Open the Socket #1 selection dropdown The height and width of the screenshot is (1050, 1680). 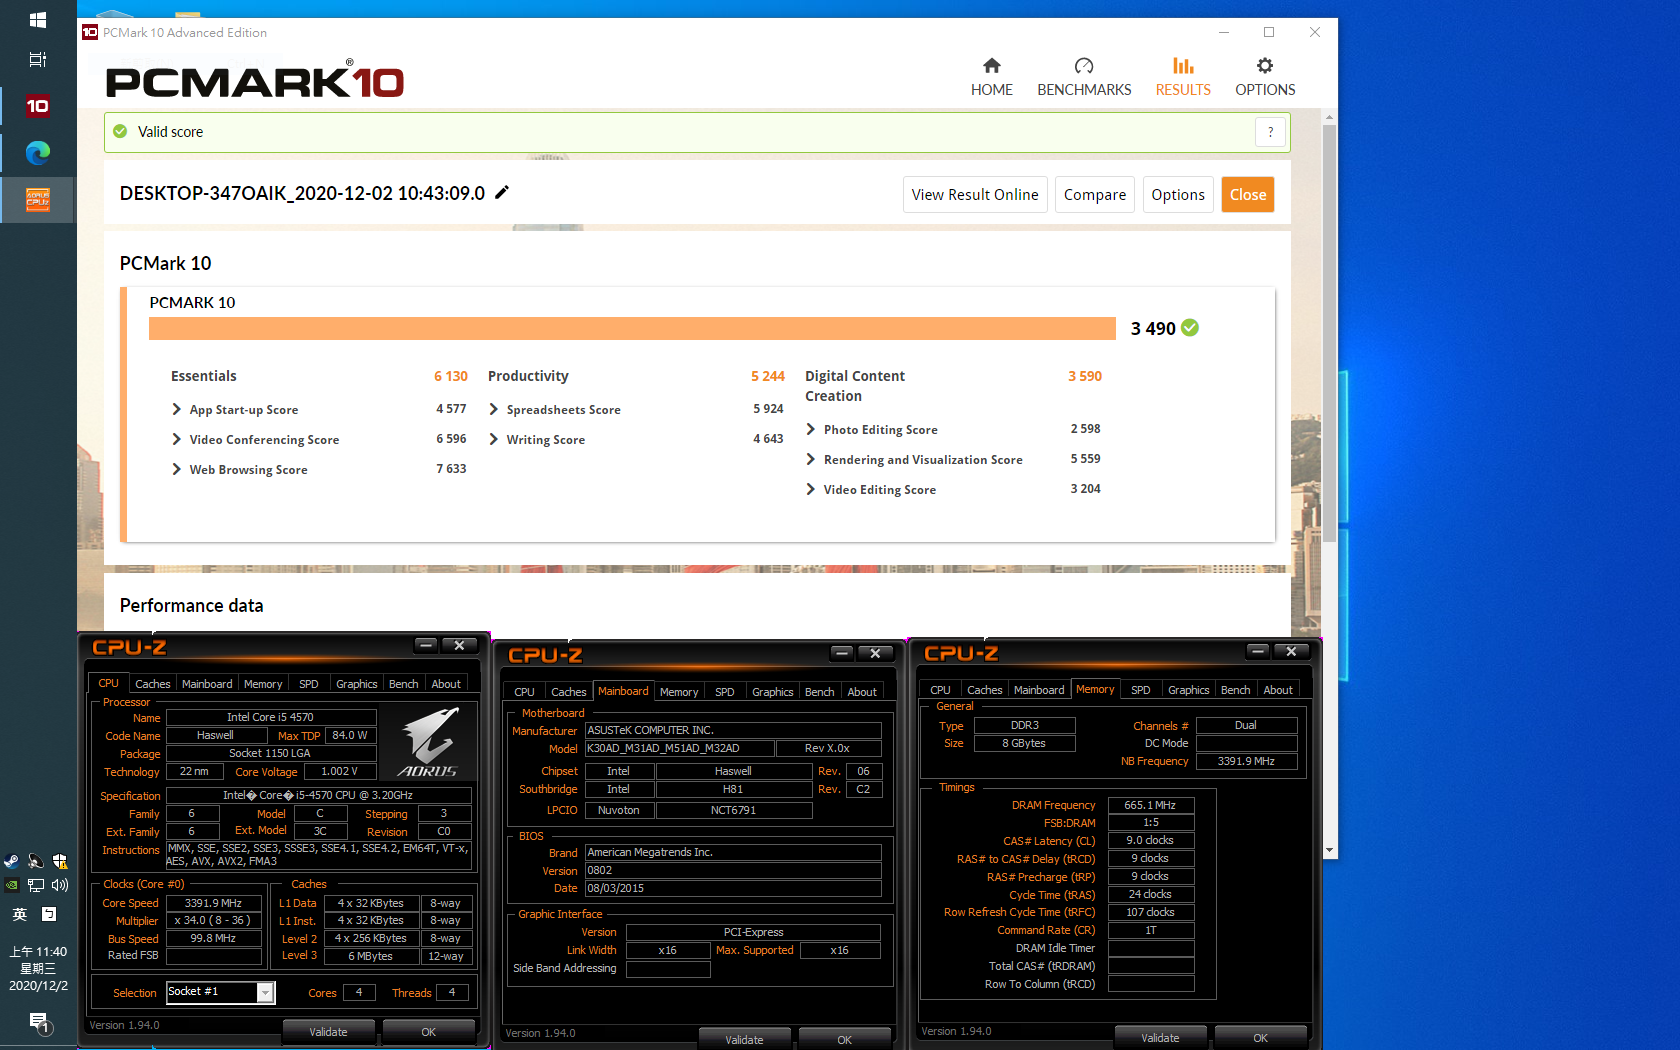click(265, 992)
